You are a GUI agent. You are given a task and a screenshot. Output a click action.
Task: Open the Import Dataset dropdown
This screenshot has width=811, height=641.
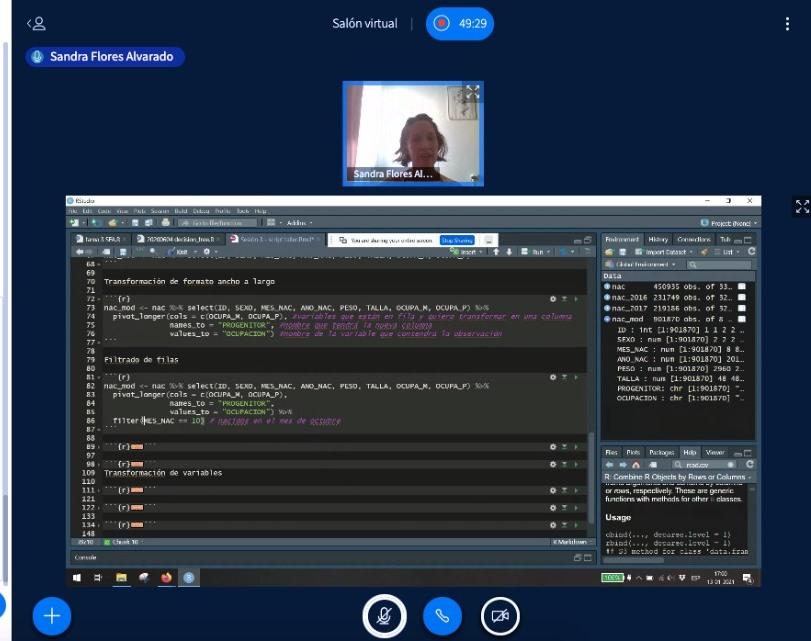click(661, 252)
